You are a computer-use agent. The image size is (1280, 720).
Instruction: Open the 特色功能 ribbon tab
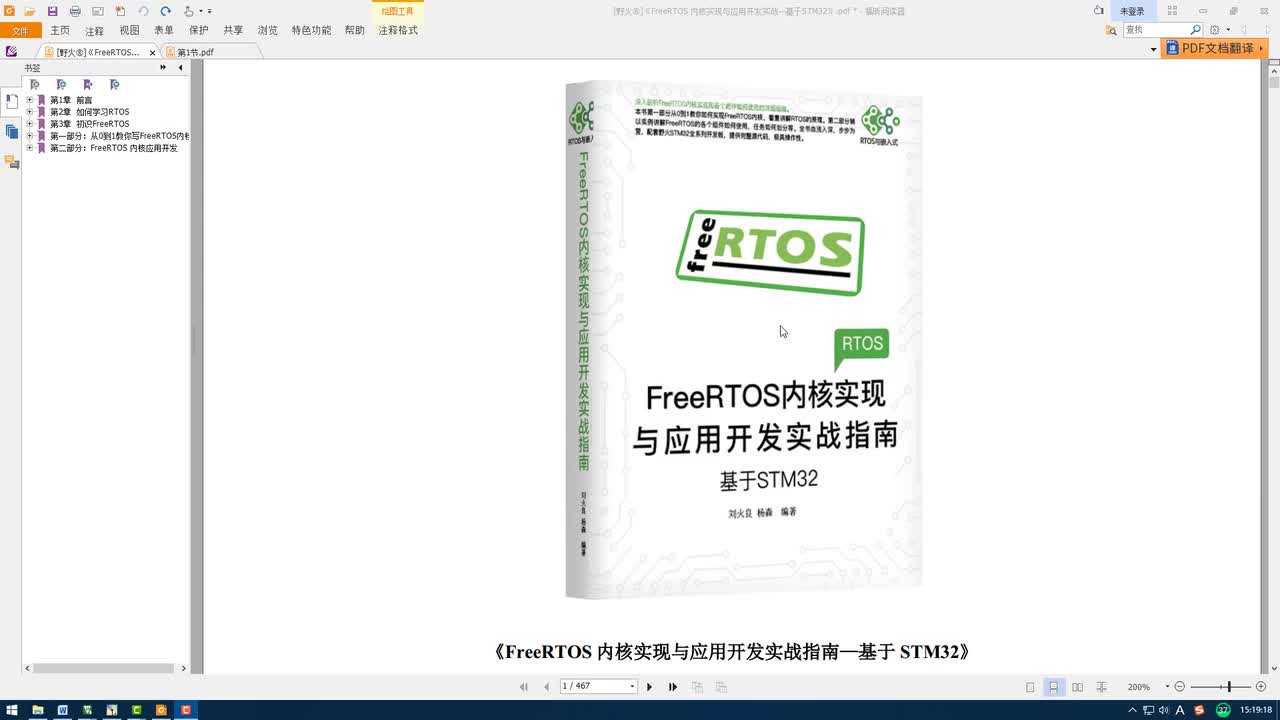[x=311, y=31]
